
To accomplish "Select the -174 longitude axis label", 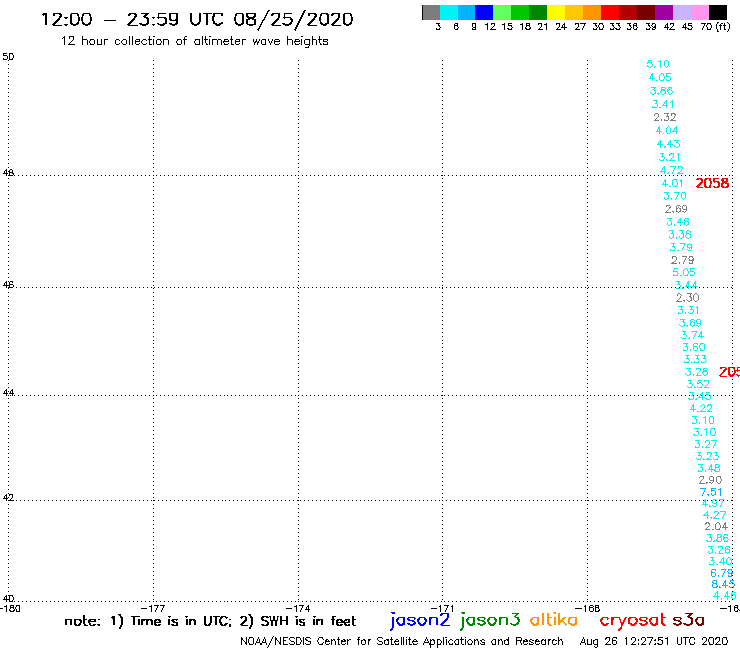I will pos(298,608).
